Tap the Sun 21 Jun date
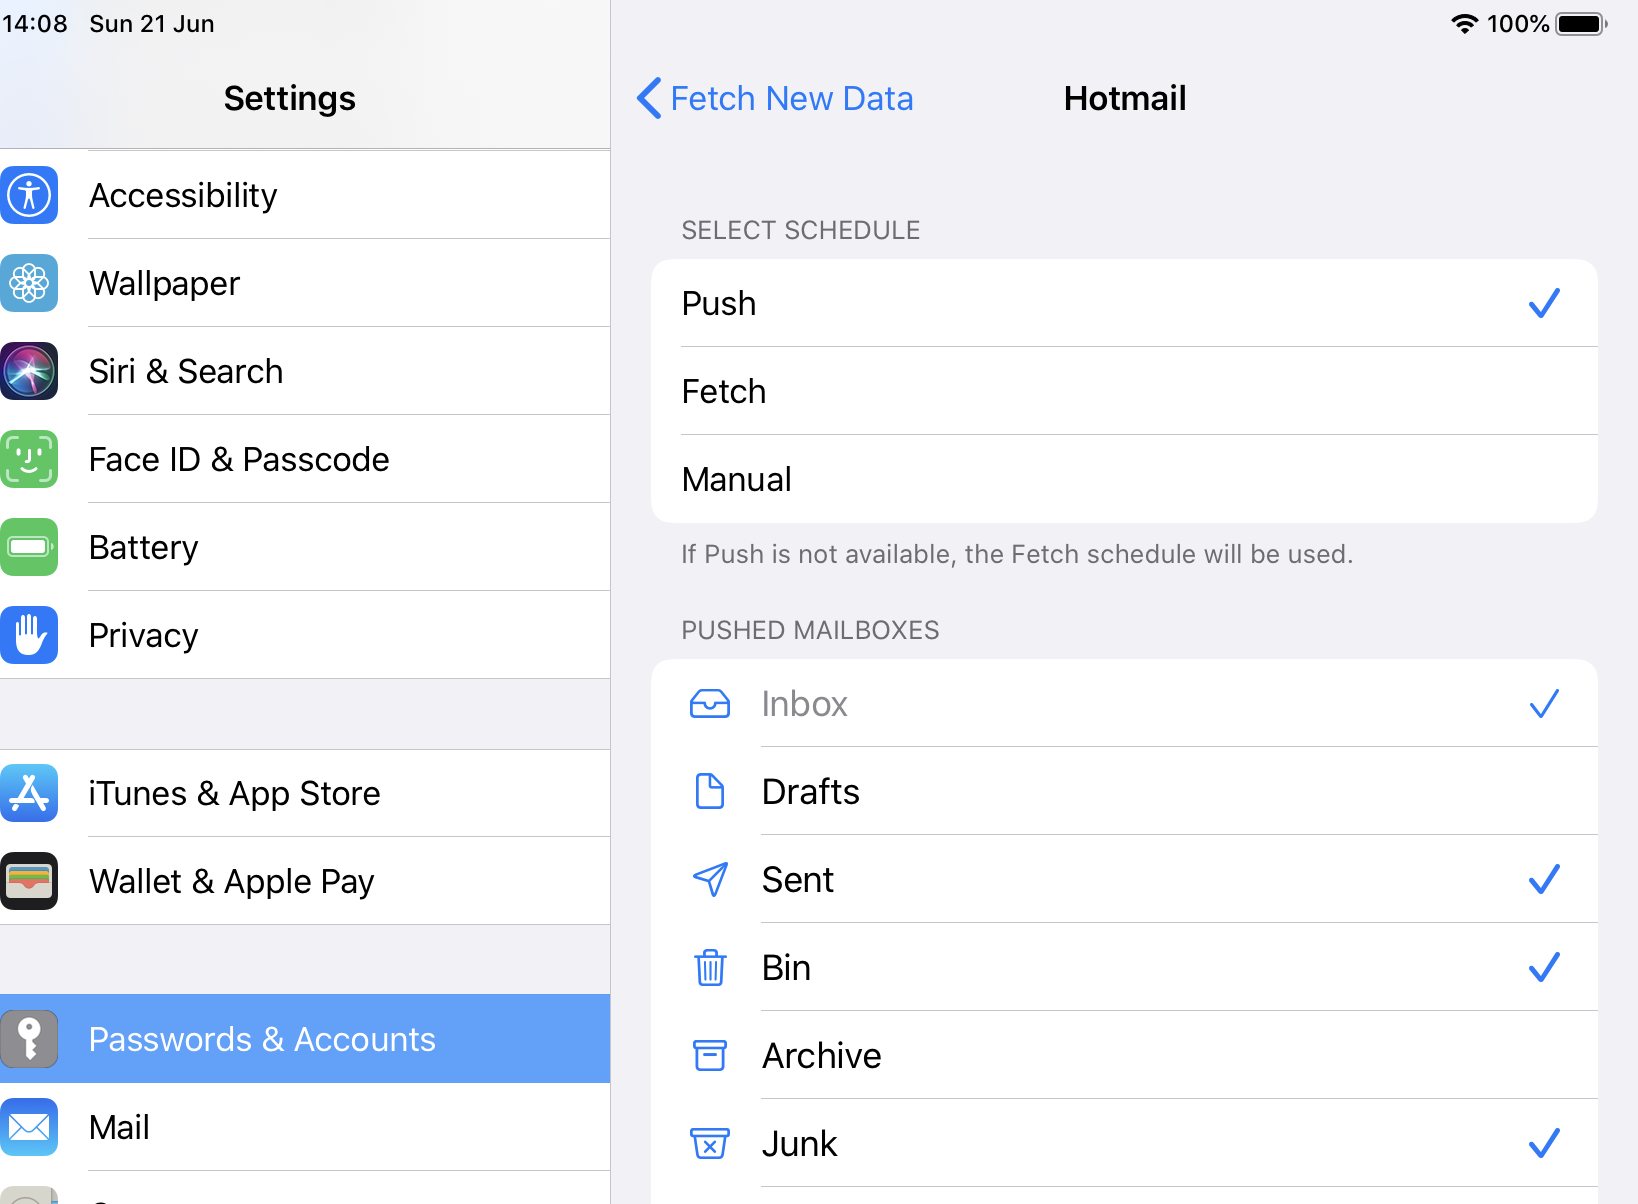The image size is (1638, 1204). 152,24
